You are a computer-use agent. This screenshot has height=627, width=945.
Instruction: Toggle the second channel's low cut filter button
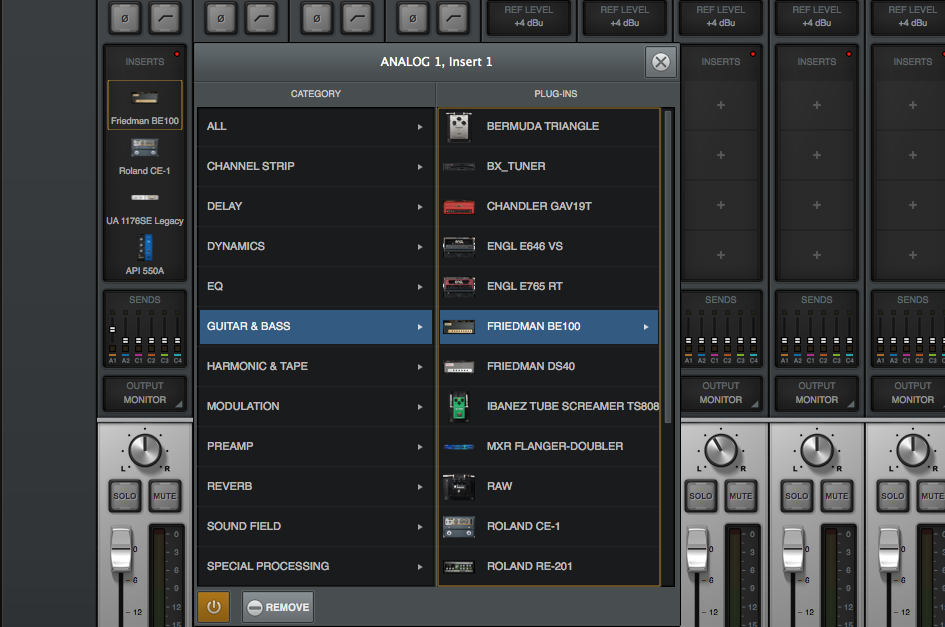261,19
